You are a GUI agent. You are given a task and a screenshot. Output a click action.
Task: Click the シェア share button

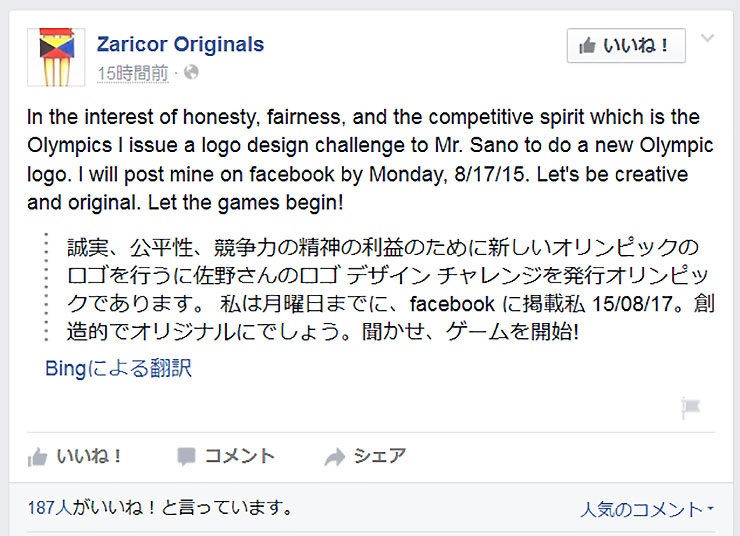(x=365, y=456)
